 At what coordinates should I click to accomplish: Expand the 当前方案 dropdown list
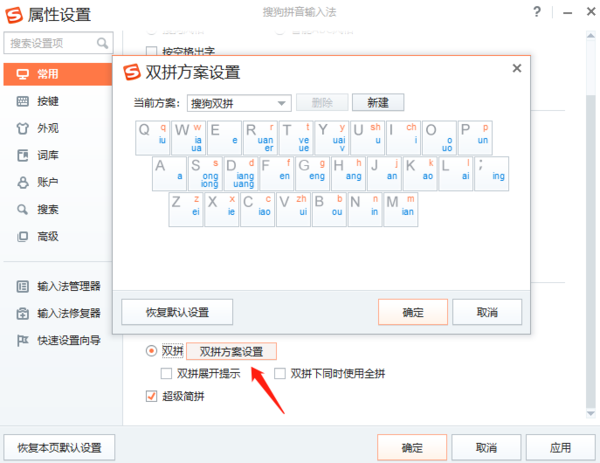point(282,102)
